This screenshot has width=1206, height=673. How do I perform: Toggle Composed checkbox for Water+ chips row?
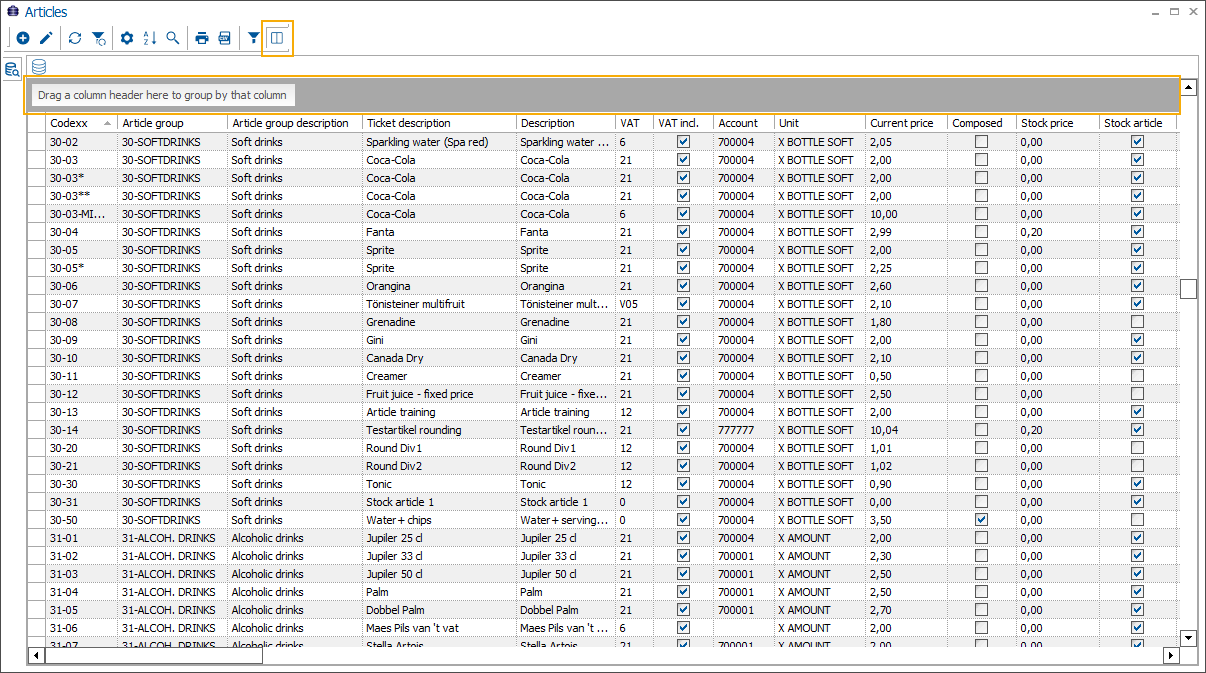[x=981, y=520]
